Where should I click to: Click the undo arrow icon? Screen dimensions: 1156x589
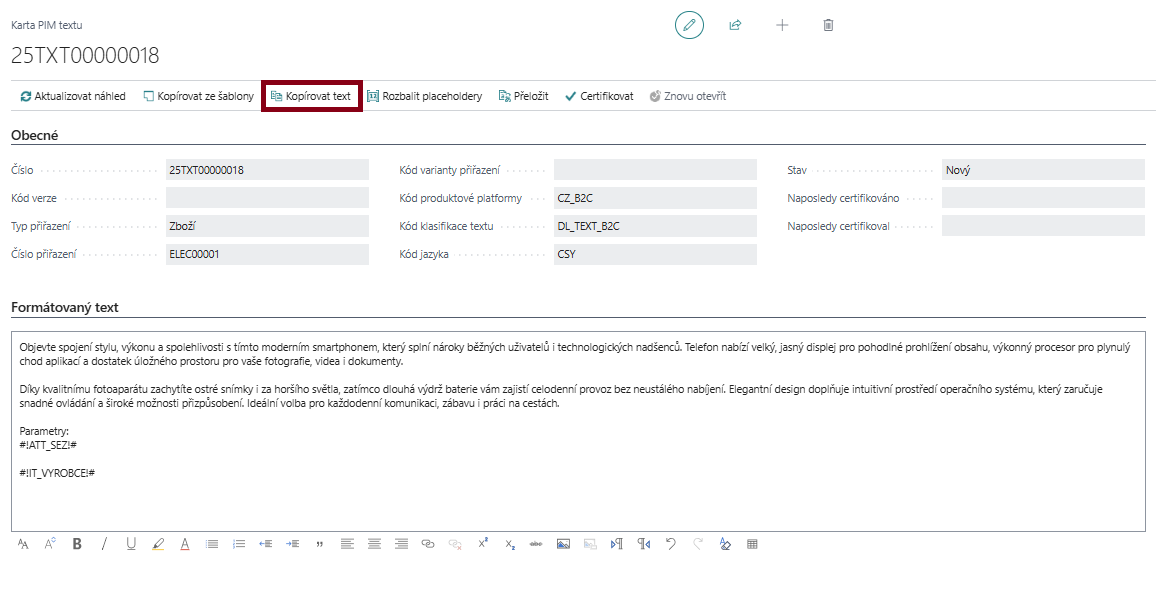coord(671,544)
